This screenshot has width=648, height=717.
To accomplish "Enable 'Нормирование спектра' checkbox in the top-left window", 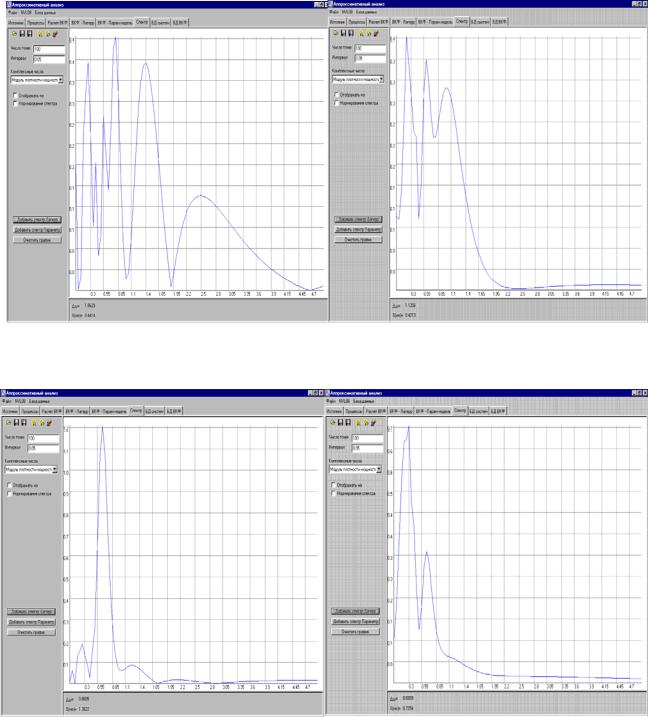I will (15, 104).
